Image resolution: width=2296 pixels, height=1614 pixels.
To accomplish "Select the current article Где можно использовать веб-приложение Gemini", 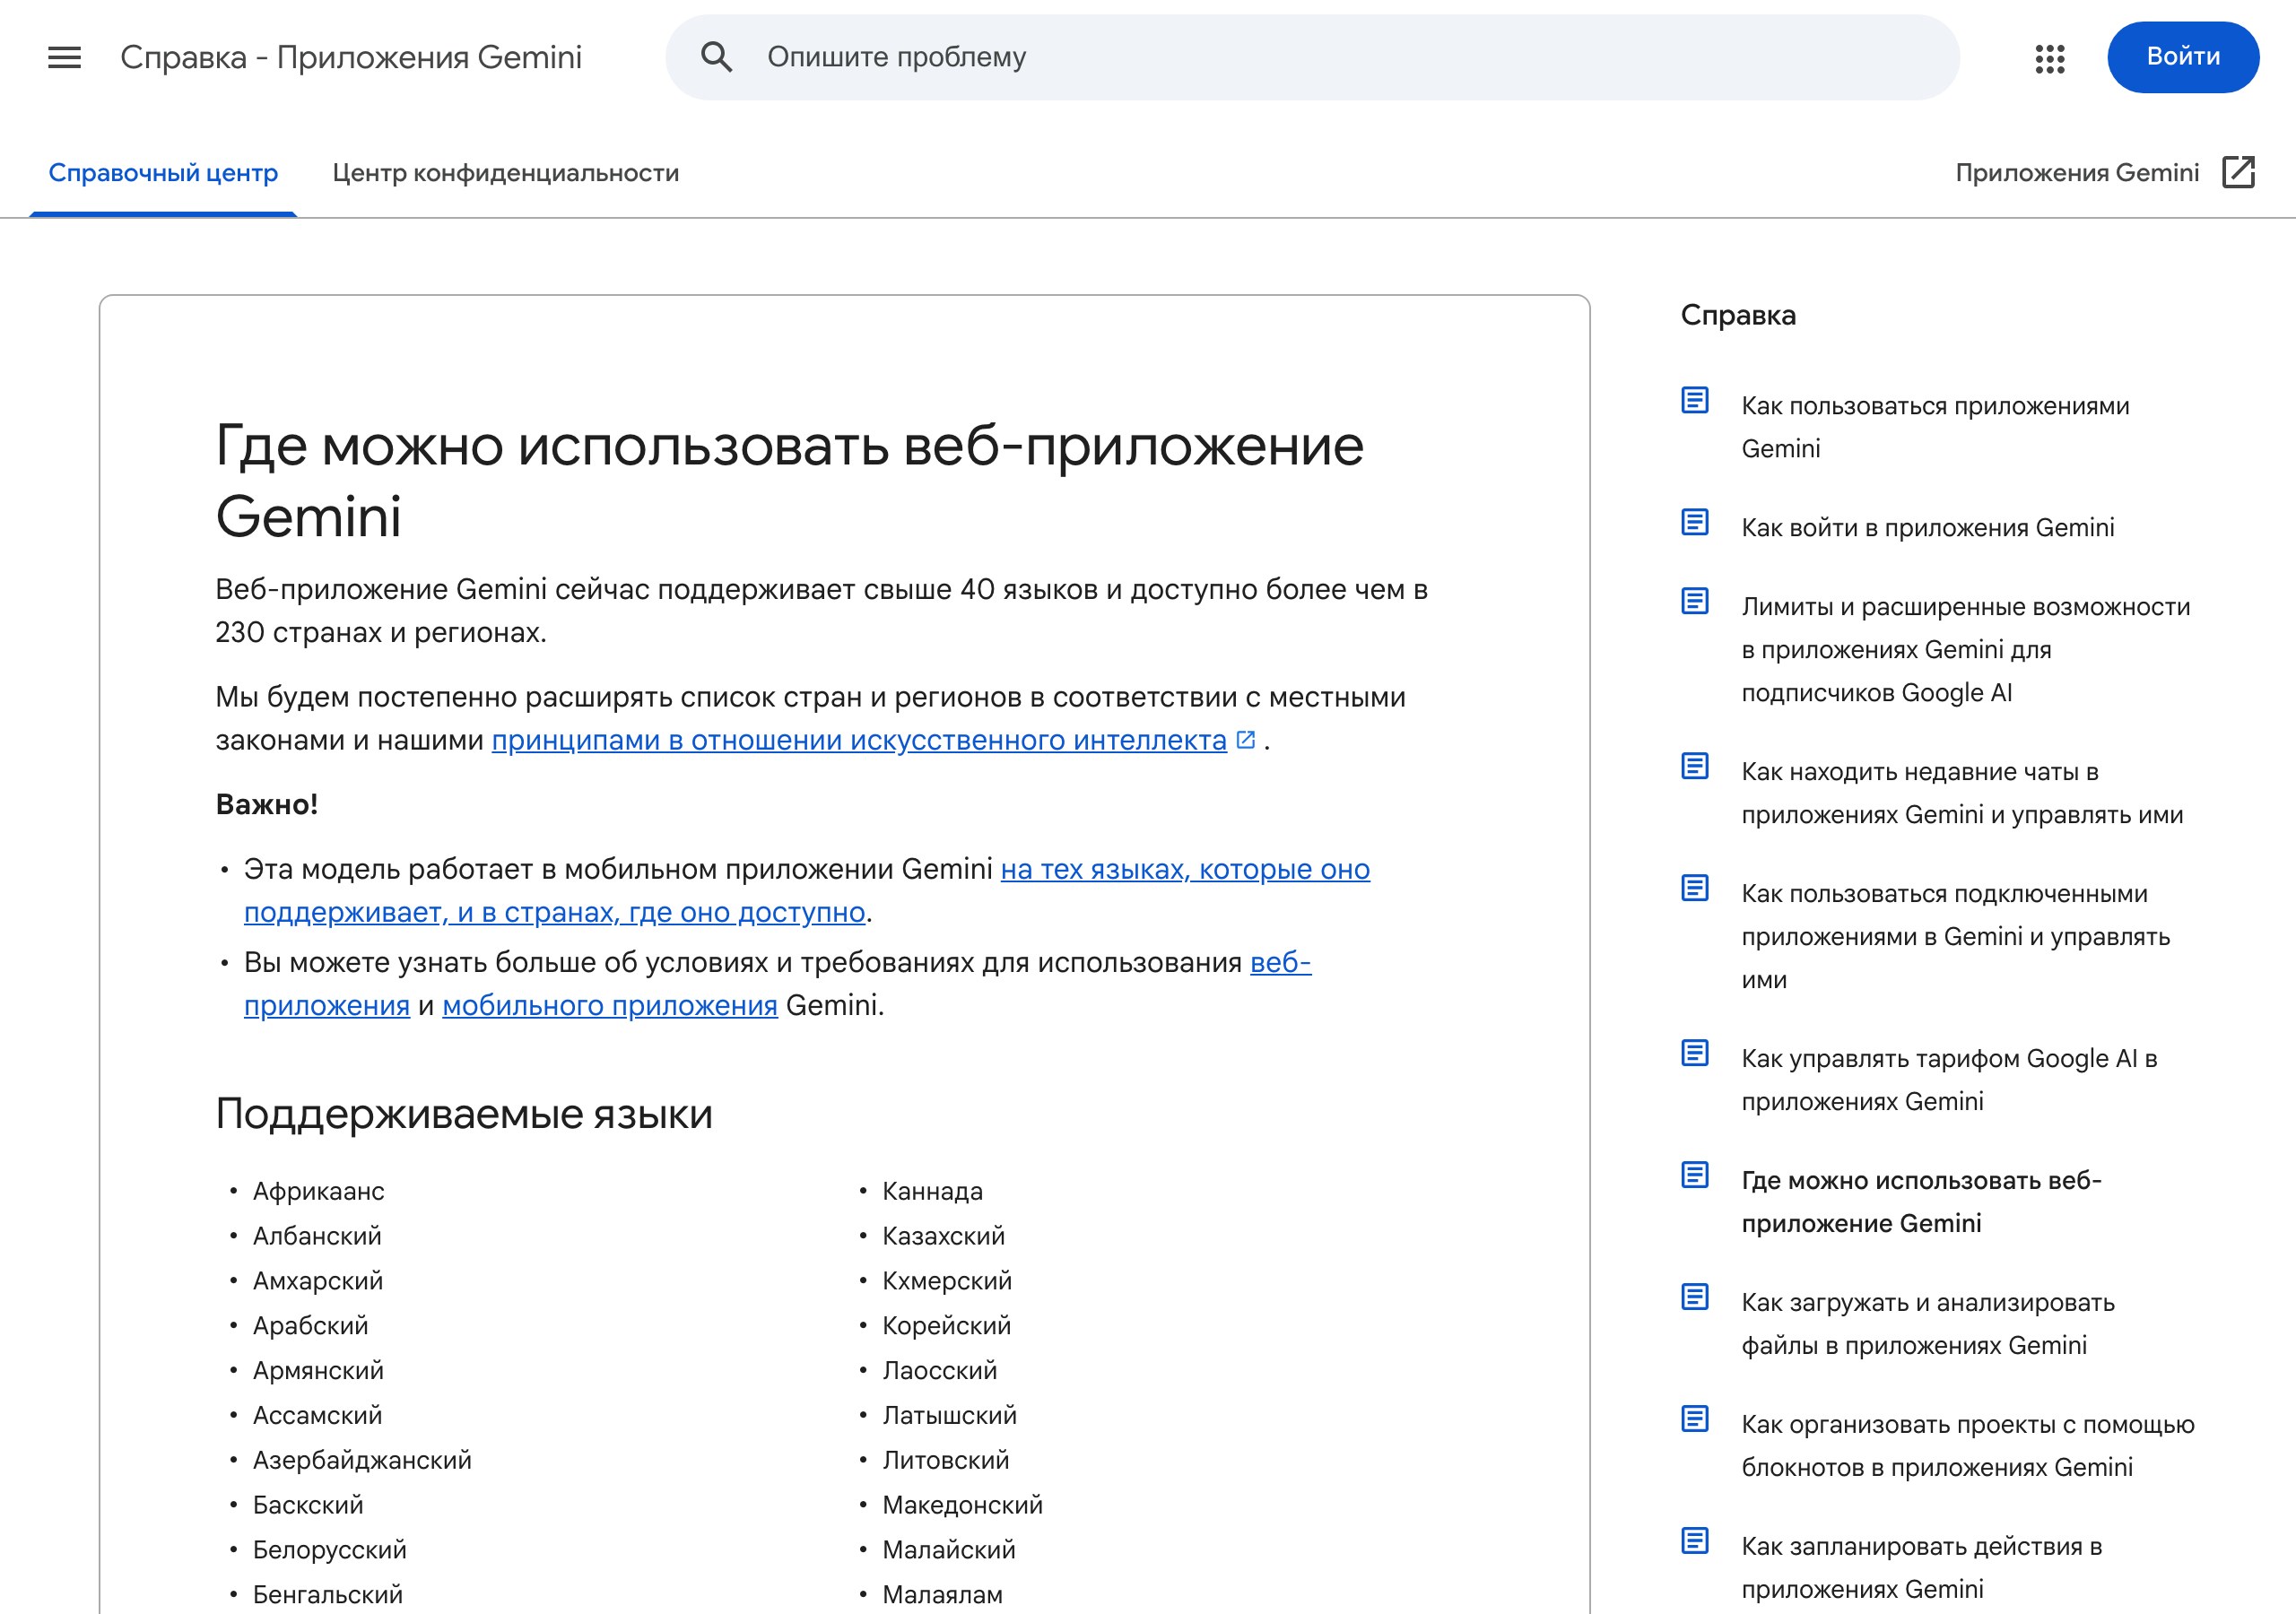I will (1921, 1202).
